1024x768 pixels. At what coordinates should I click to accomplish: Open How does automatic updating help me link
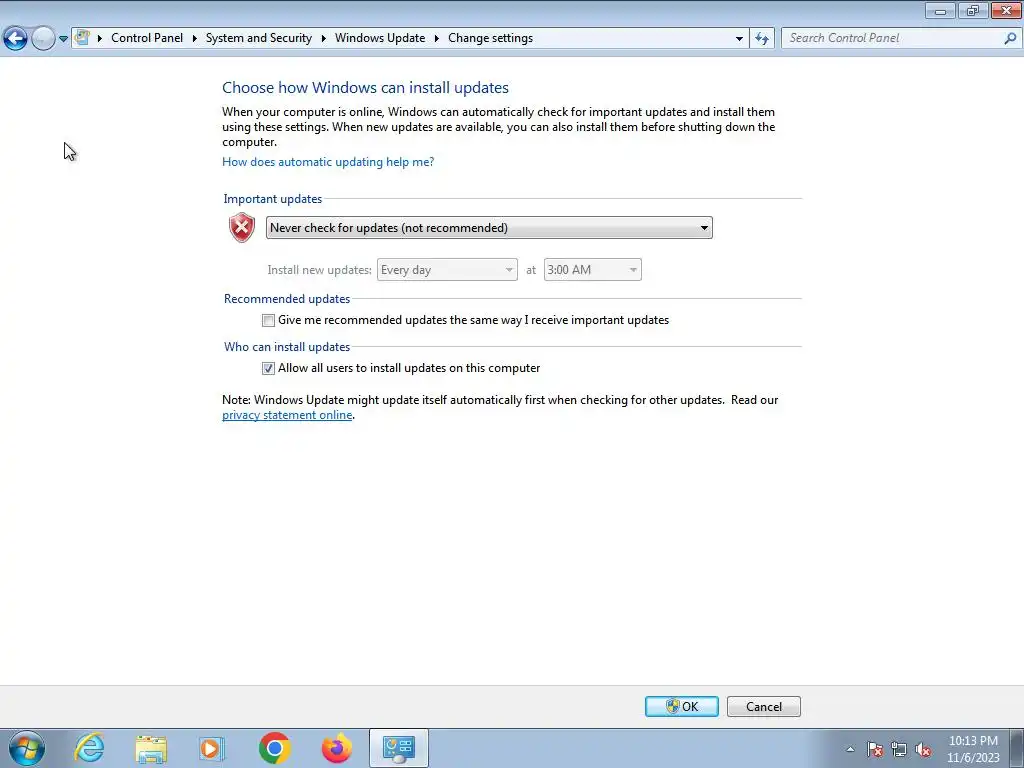point(328,162)
